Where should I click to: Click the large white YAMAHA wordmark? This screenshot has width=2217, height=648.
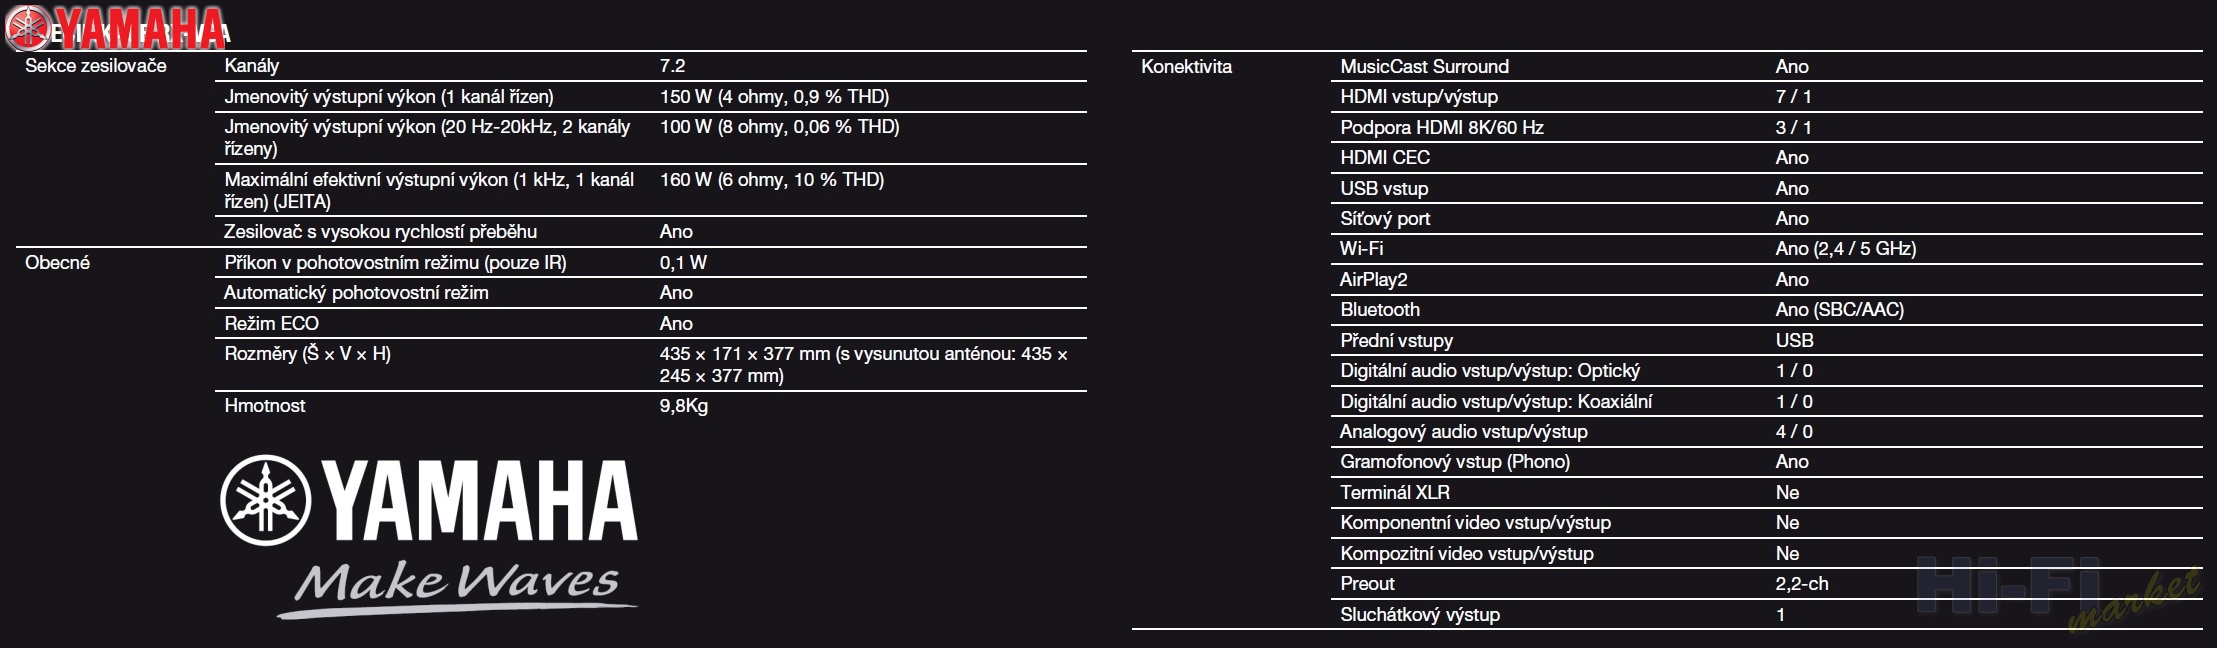click(x=481, y=501)
